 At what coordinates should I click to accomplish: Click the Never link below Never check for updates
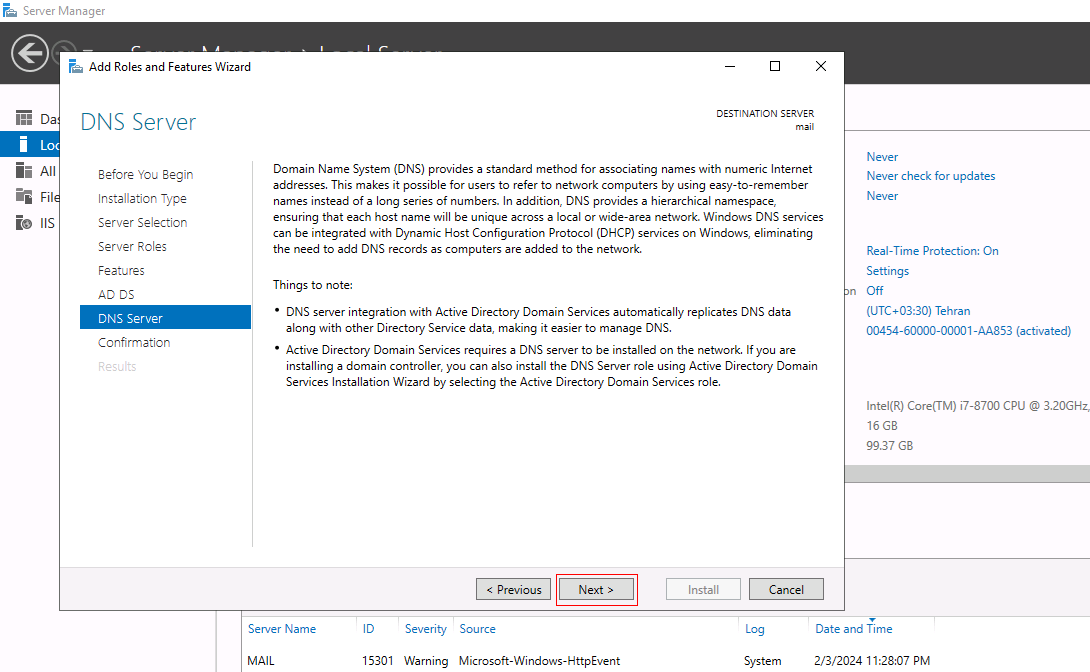(x=882, y=196)
